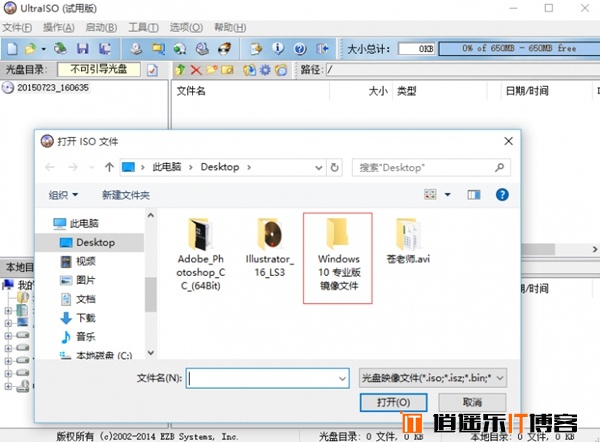Click the Up one level arrow in dialog
This screenshot has width=600, height=442.
pyautogui.click(x=109, y=167)
